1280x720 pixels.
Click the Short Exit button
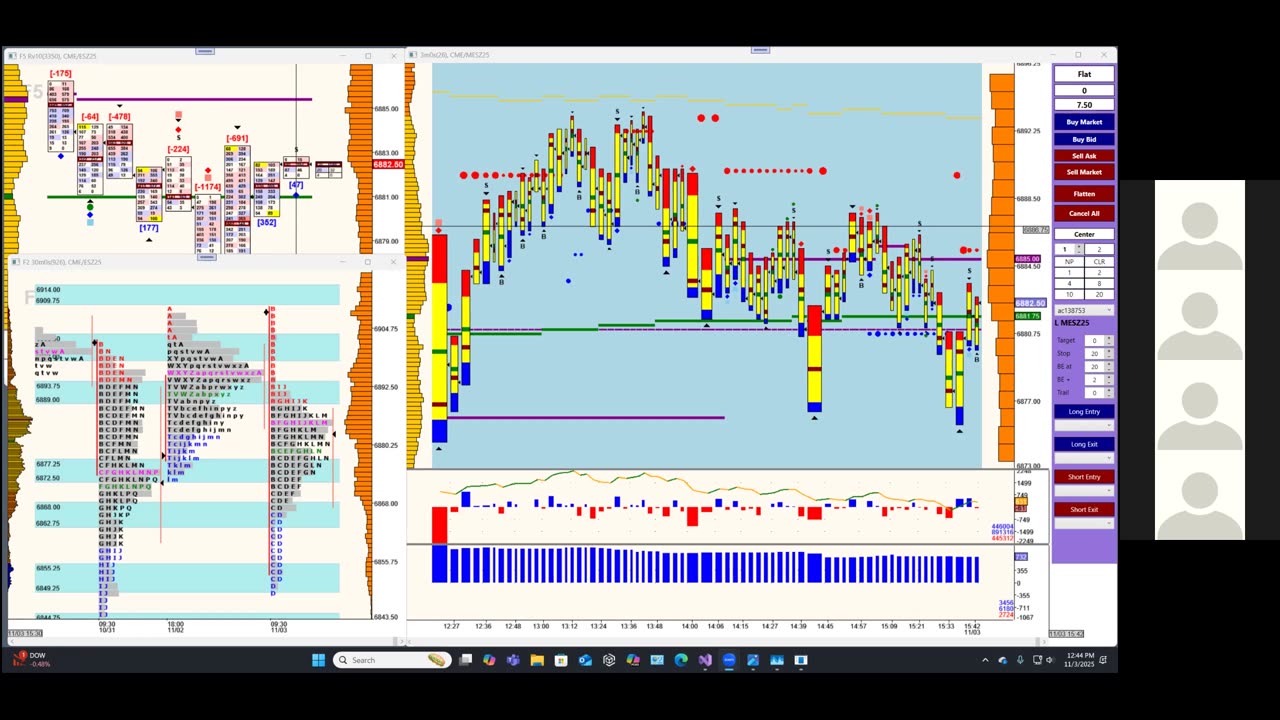[1084, 509]
